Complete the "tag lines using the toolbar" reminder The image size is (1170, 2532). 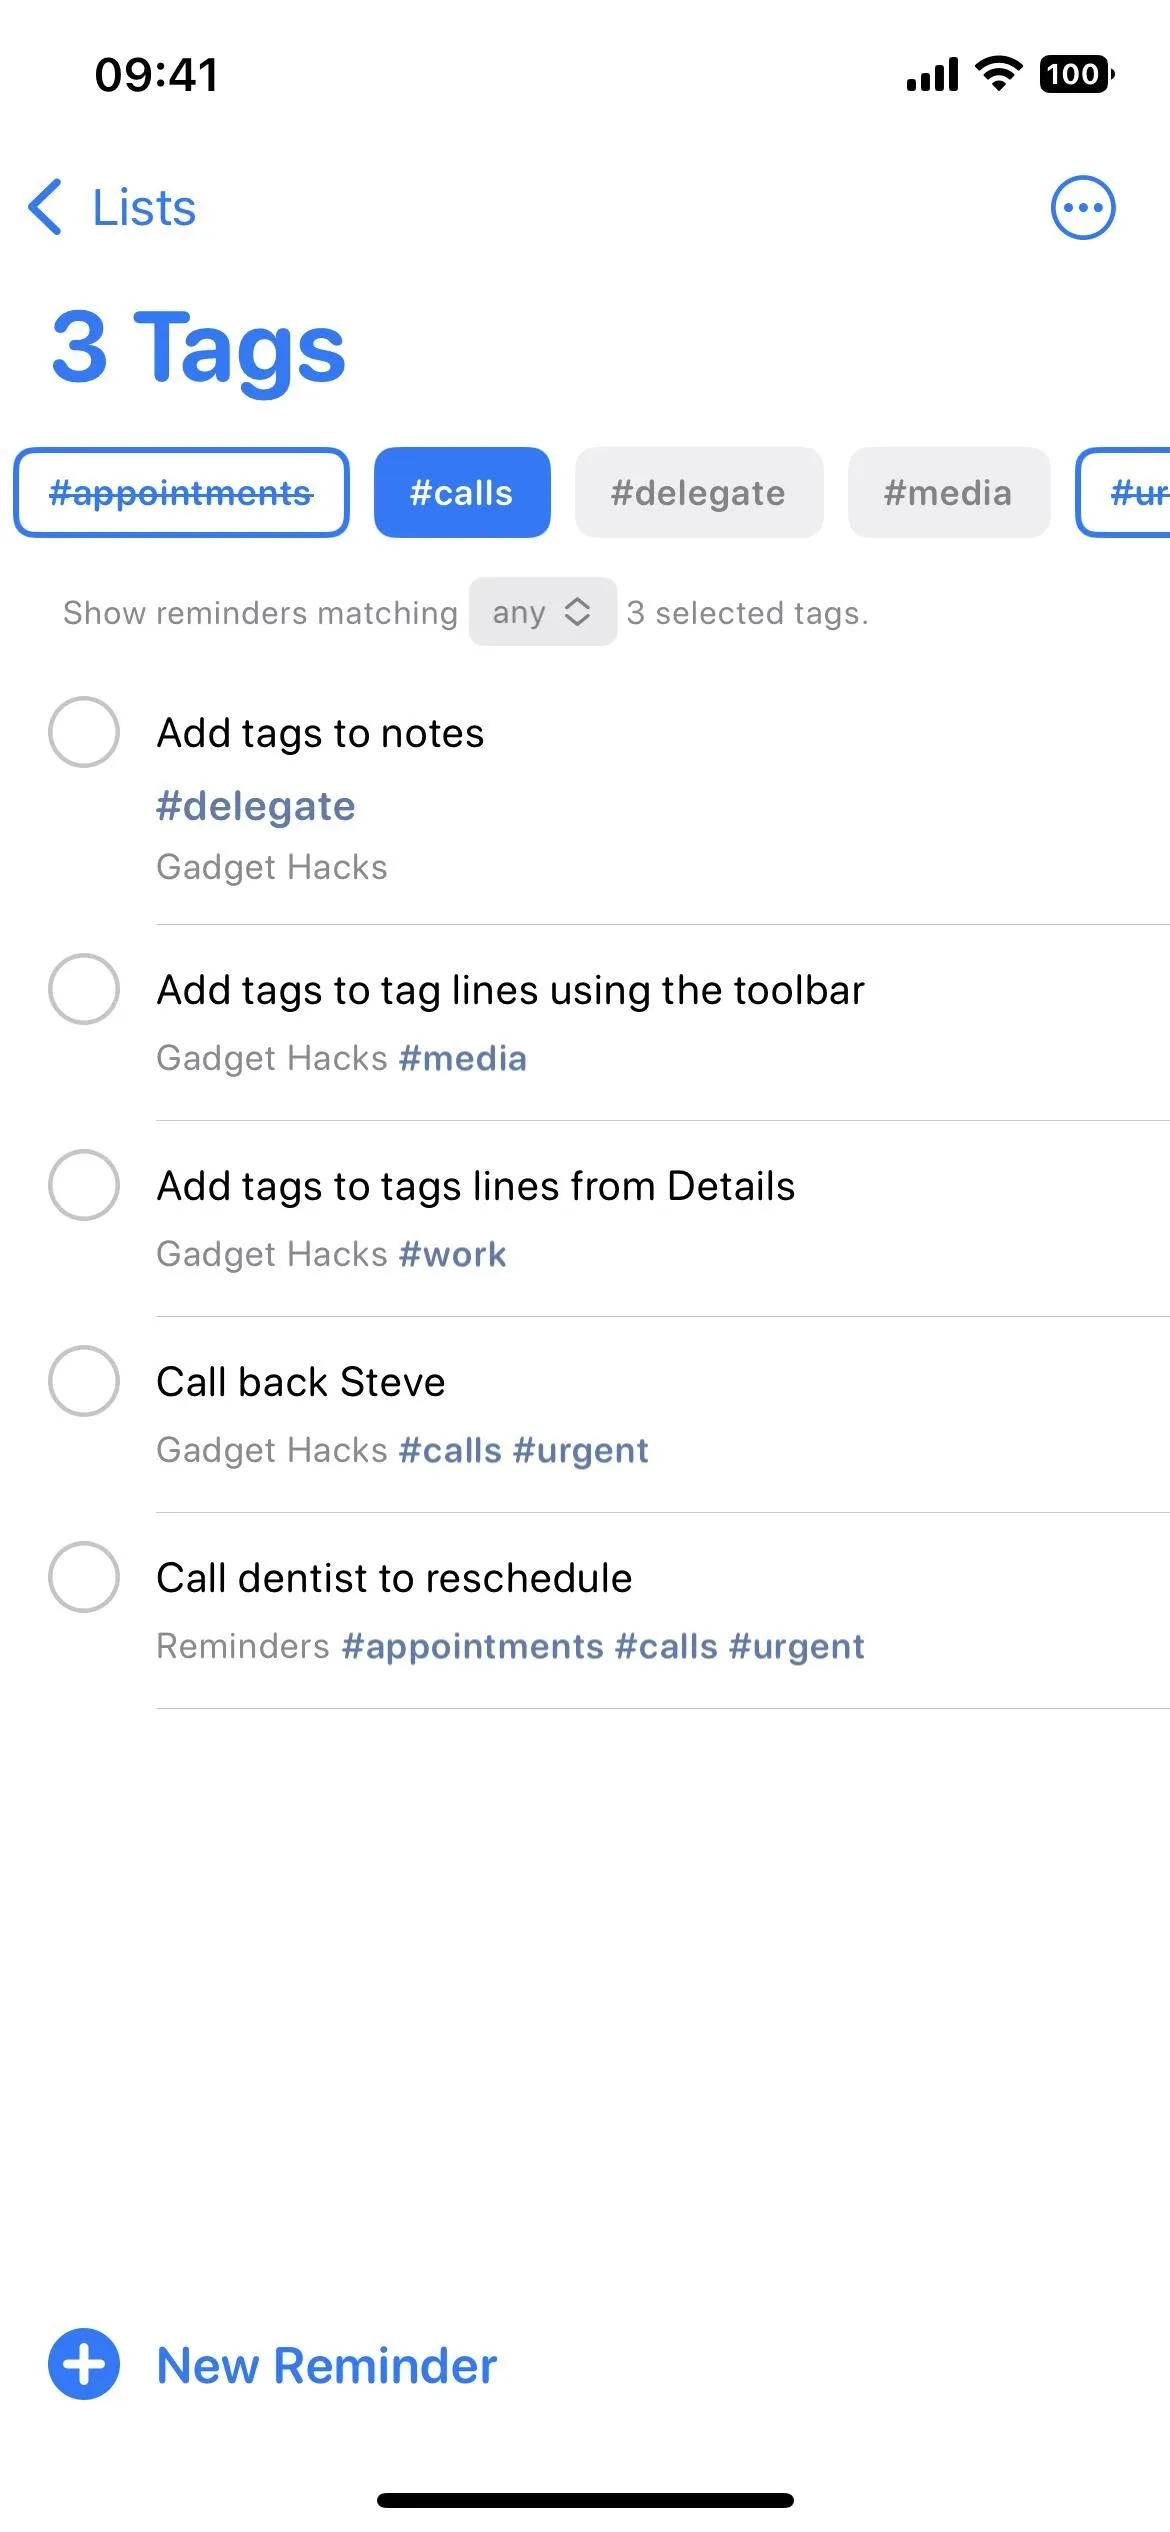point(84,989)
